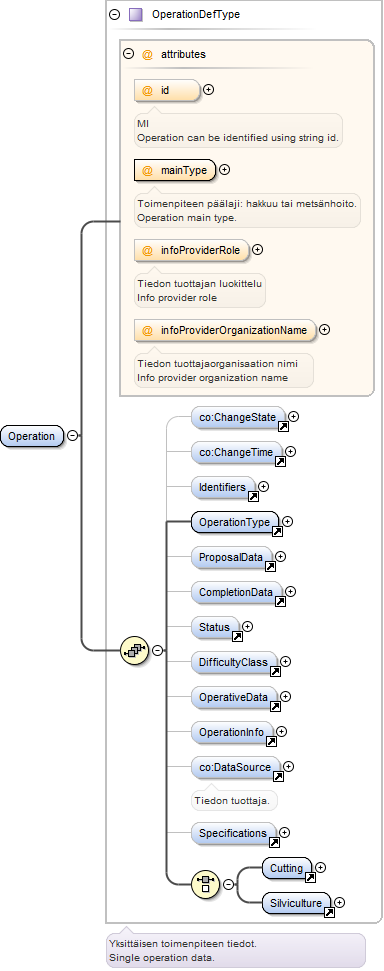Select the co:ChangeTime element
The image size is (384, 971).
point(236,453)
